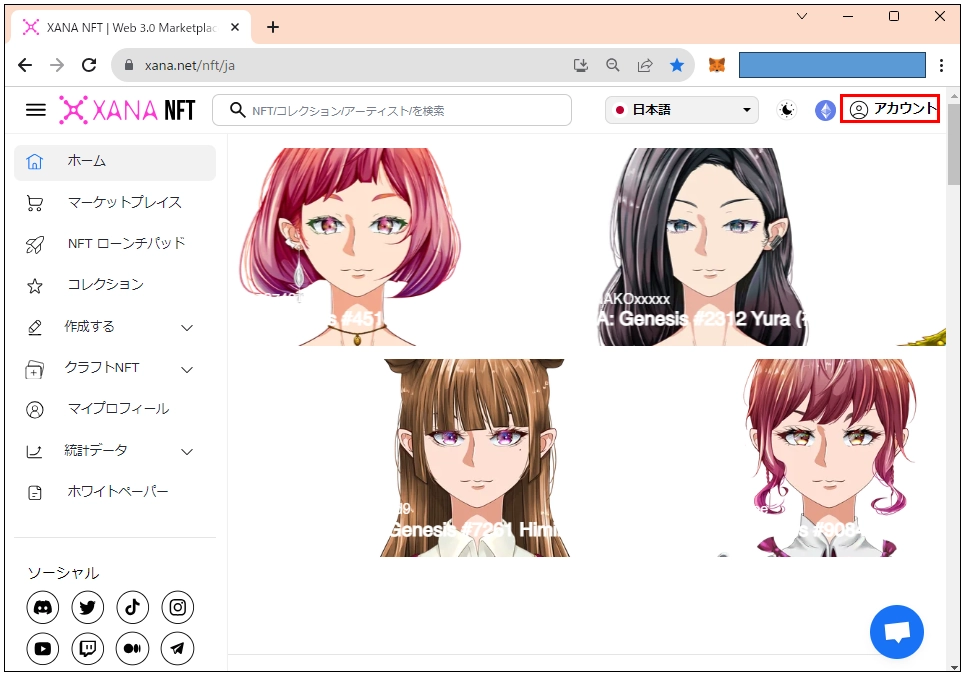Open the Telegram social link
Viewport: 964px width, 674px height.
178,648
